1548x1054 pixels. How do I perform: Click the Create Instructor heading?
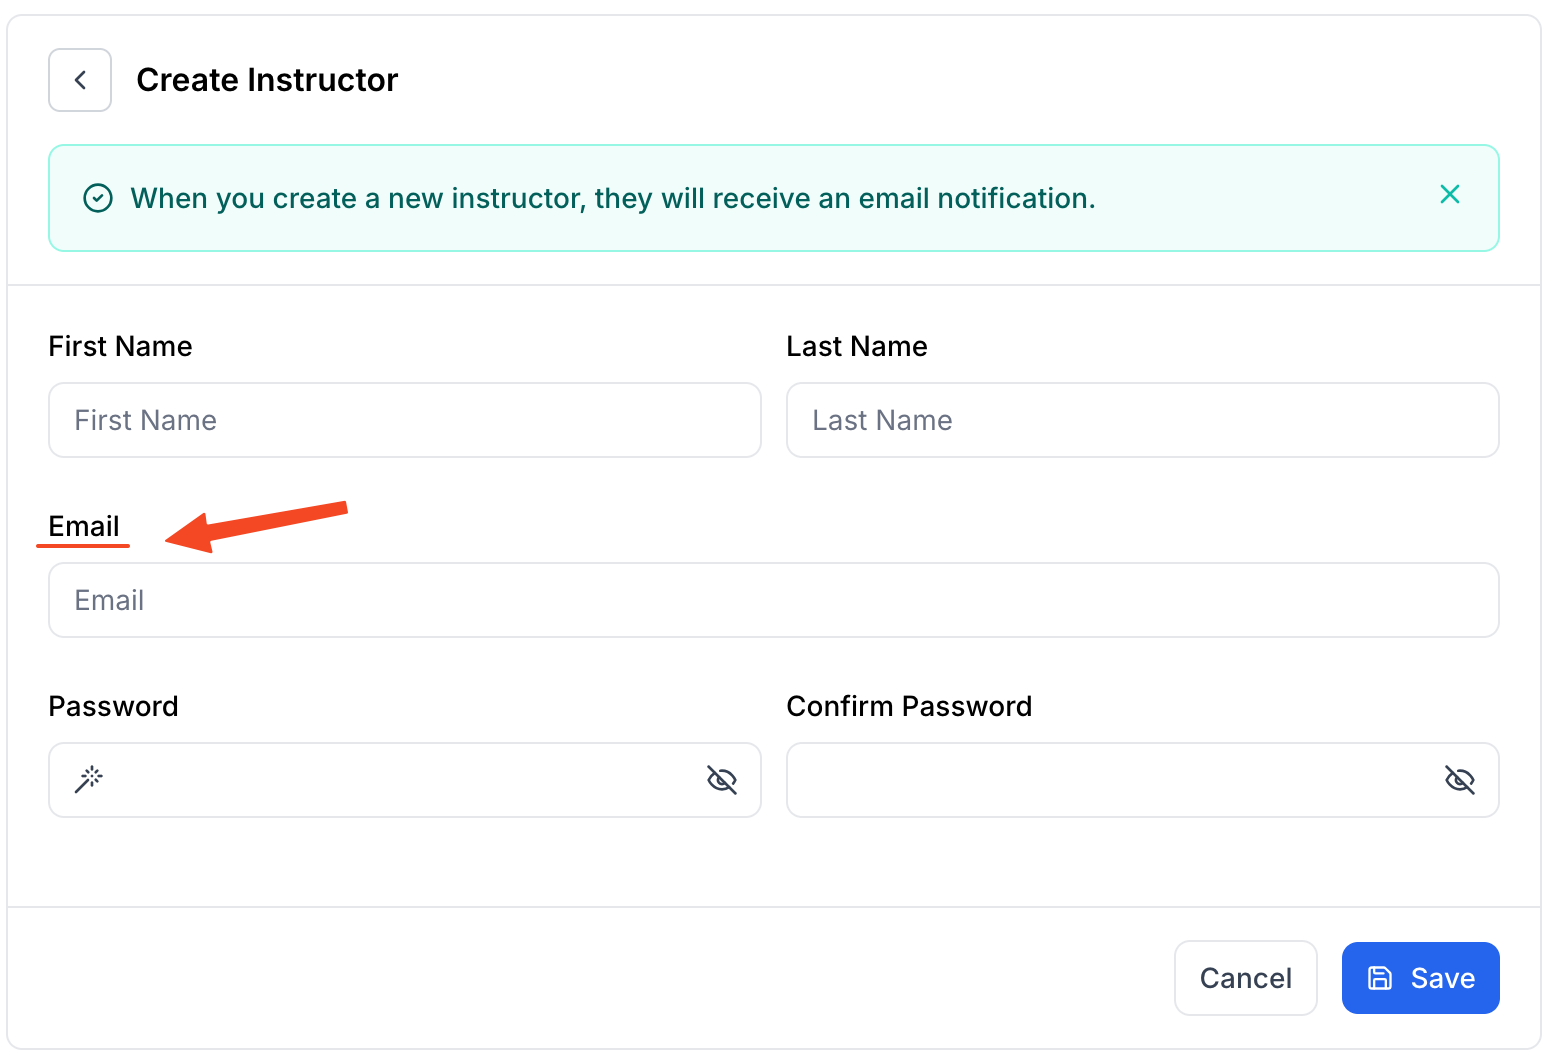[267, 80]
